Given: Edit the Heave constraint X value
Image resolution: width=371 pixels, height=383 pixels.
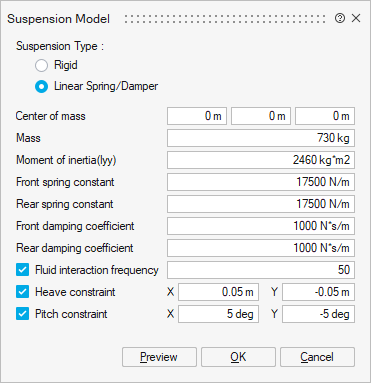Looking at the screenshot, I should (218, 292).
